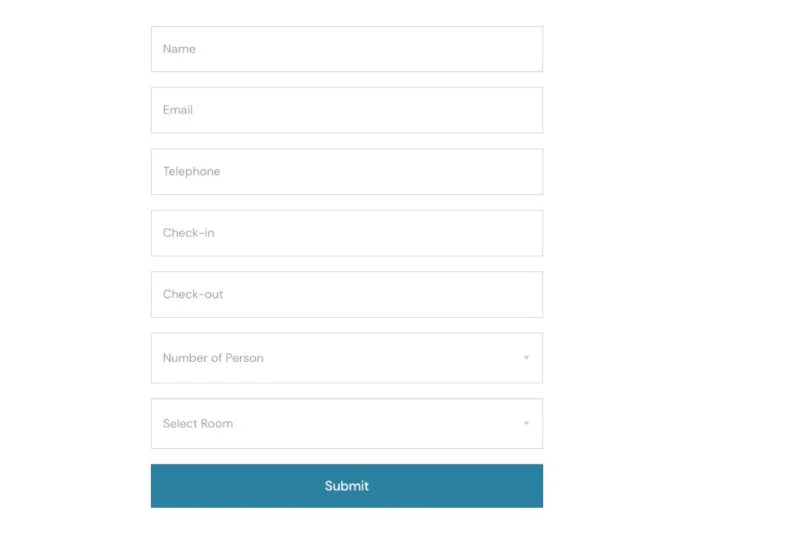Click into the Email input box
The width and height of the screenshot is (800, 533).
pos(346,110)
